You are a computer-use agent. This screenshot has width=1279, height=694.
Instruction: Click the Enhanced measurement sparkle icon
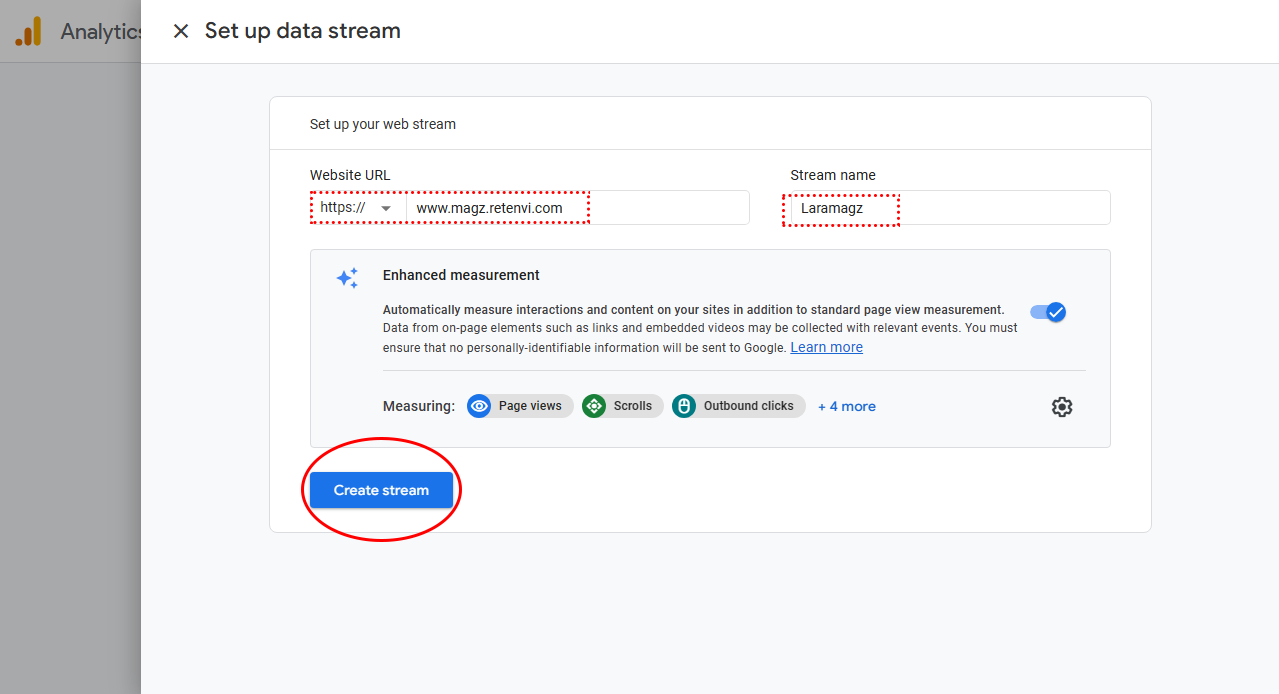point(347,278)
